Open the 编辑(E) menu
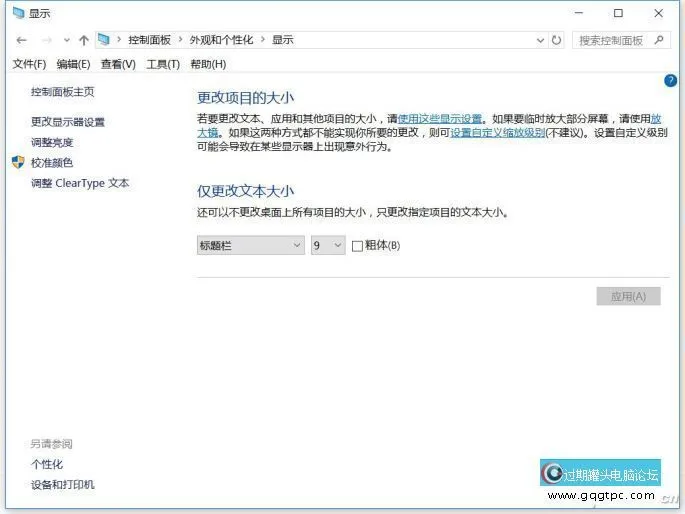The image size is (685, 514). click(x=73, y=65)
